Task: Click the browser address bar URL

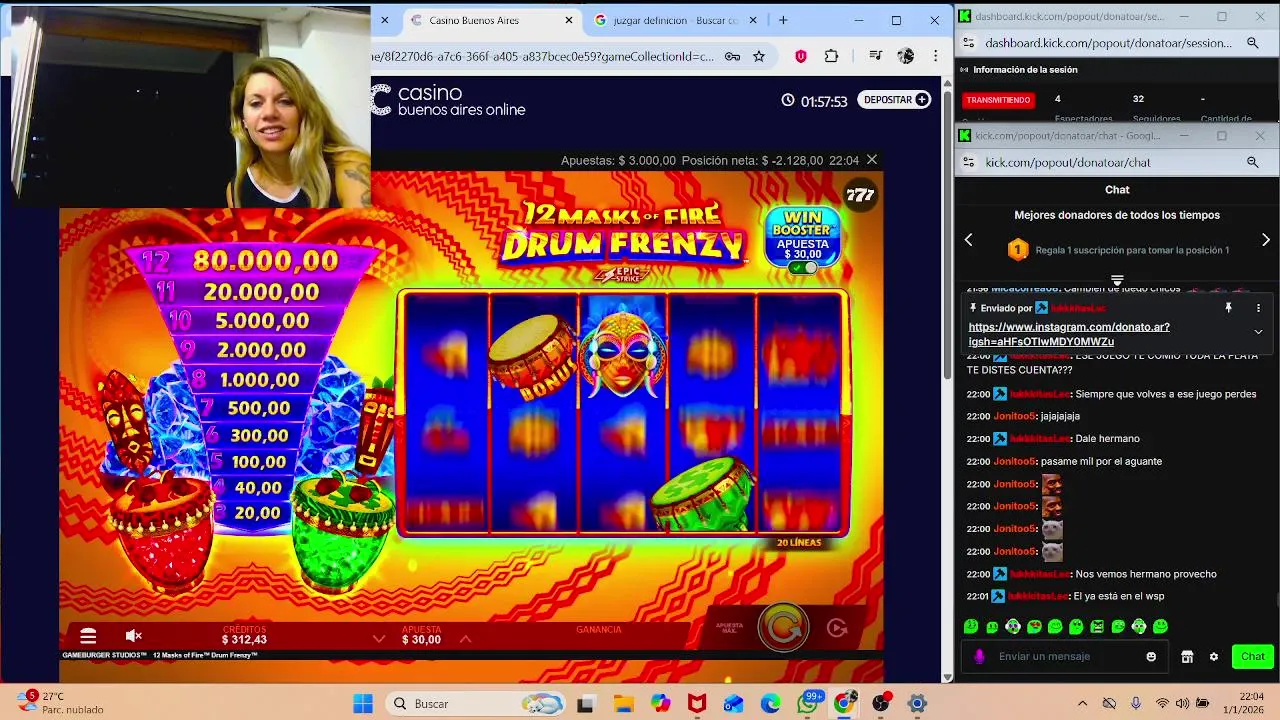Action: pos(543,56)
